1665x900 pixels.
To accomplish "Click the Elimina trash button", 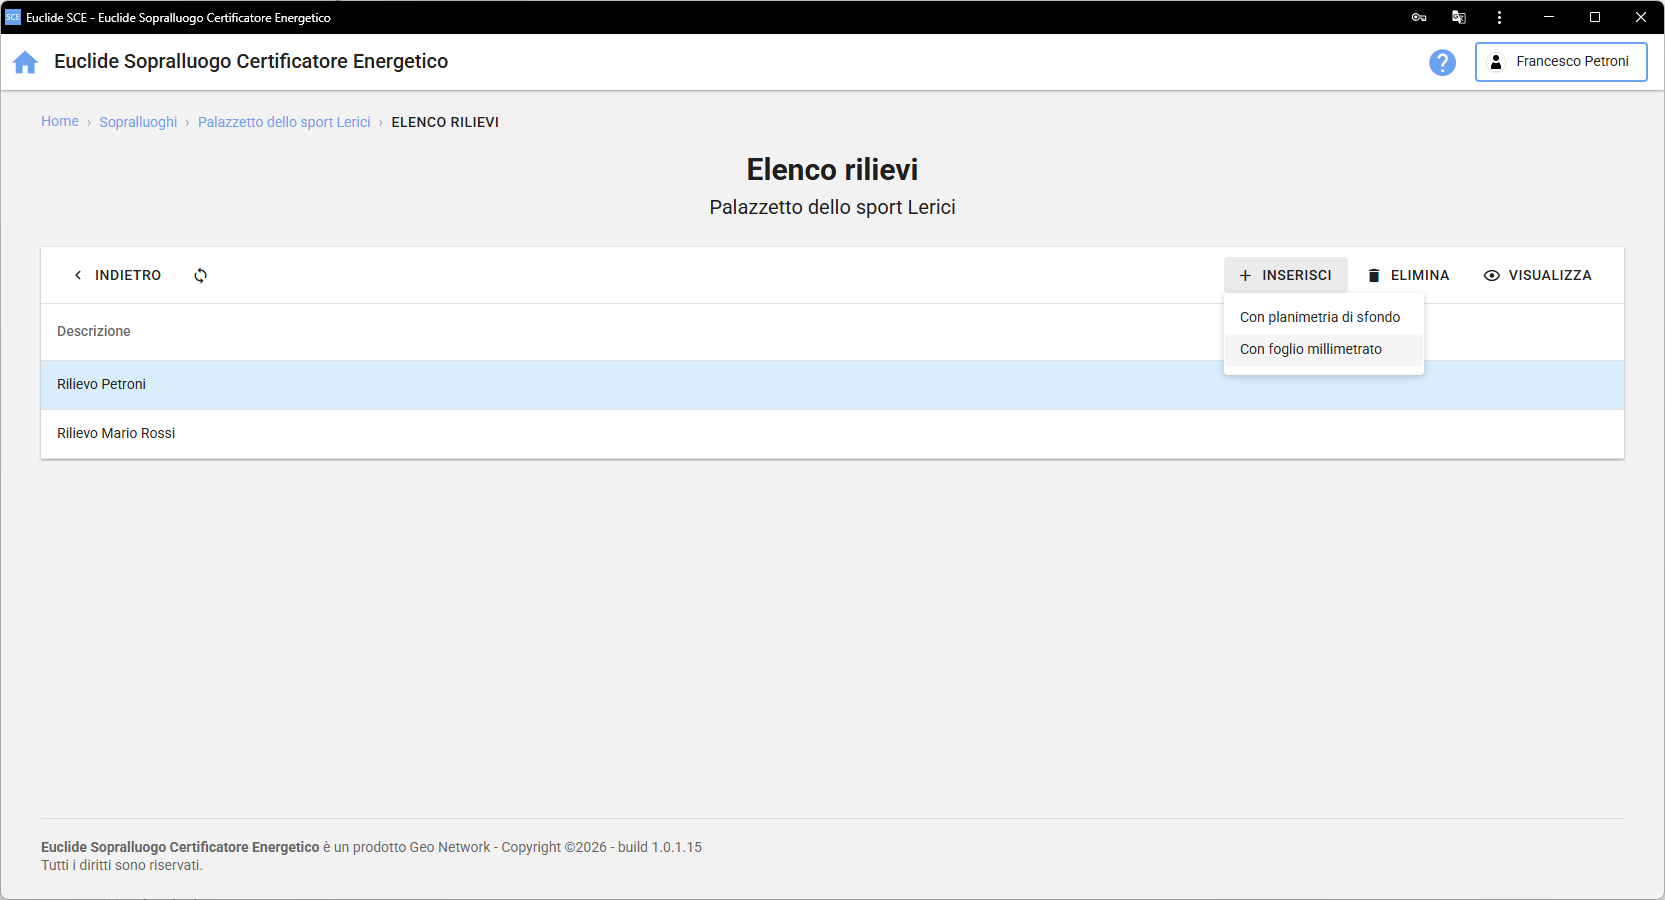I will coord(1408,275).
